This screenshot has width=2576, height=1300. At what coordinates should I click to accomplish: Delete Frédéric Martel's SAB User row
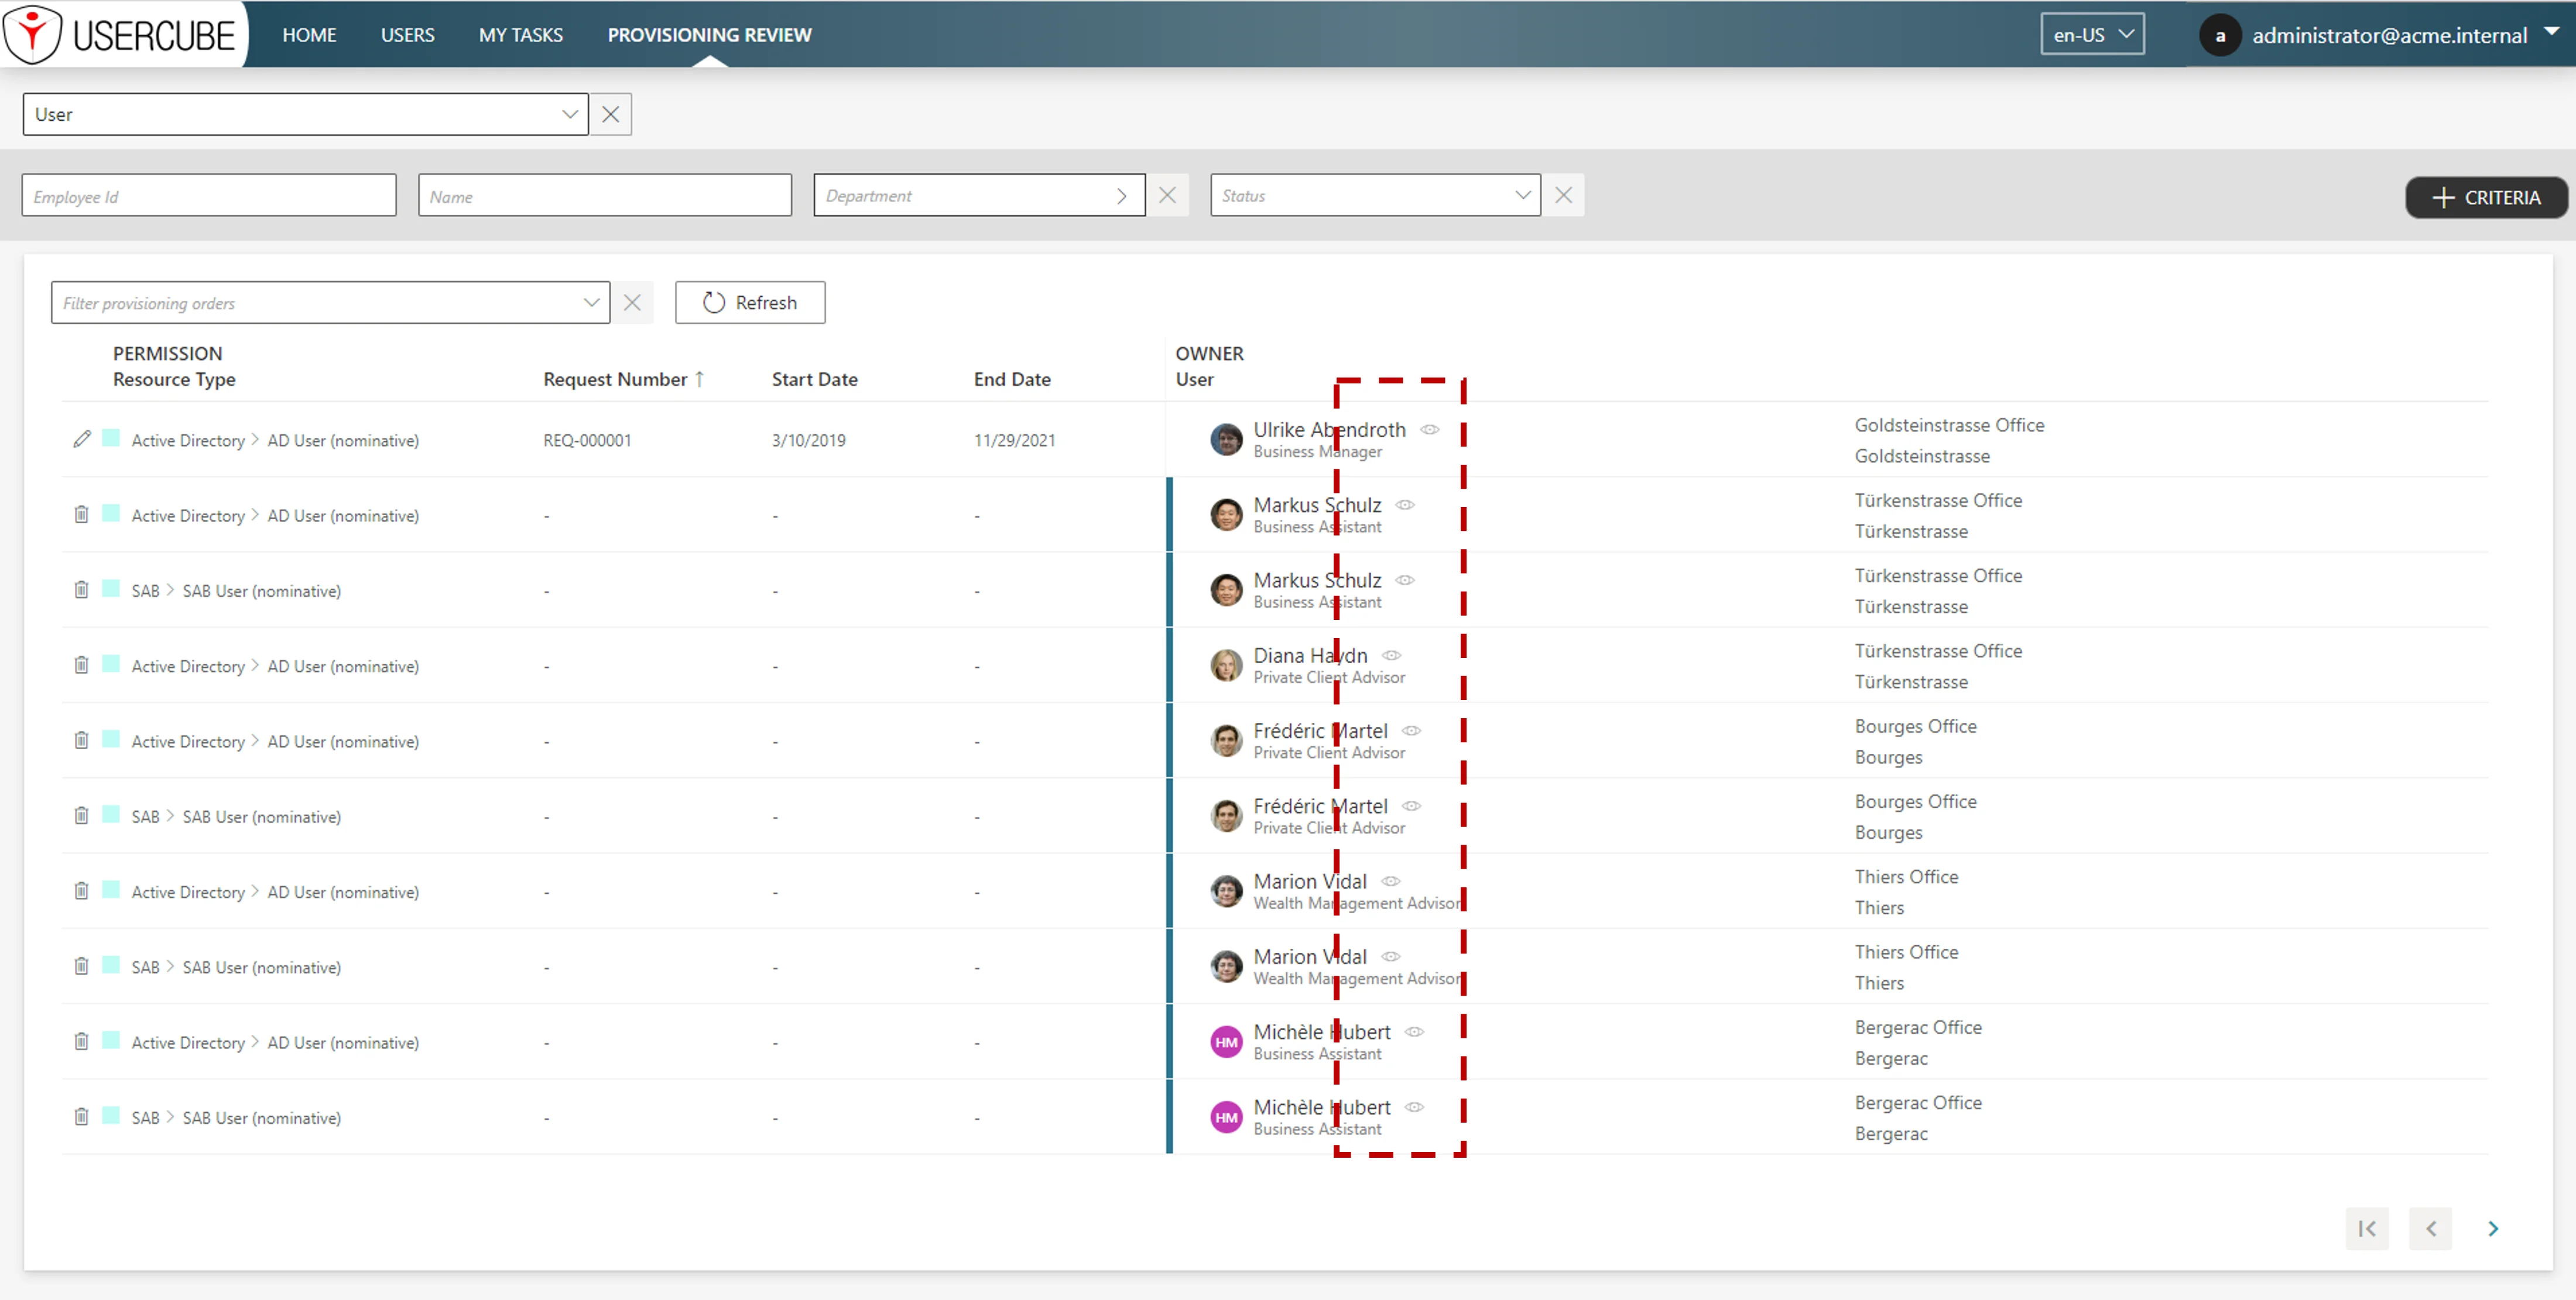(82, 815)
